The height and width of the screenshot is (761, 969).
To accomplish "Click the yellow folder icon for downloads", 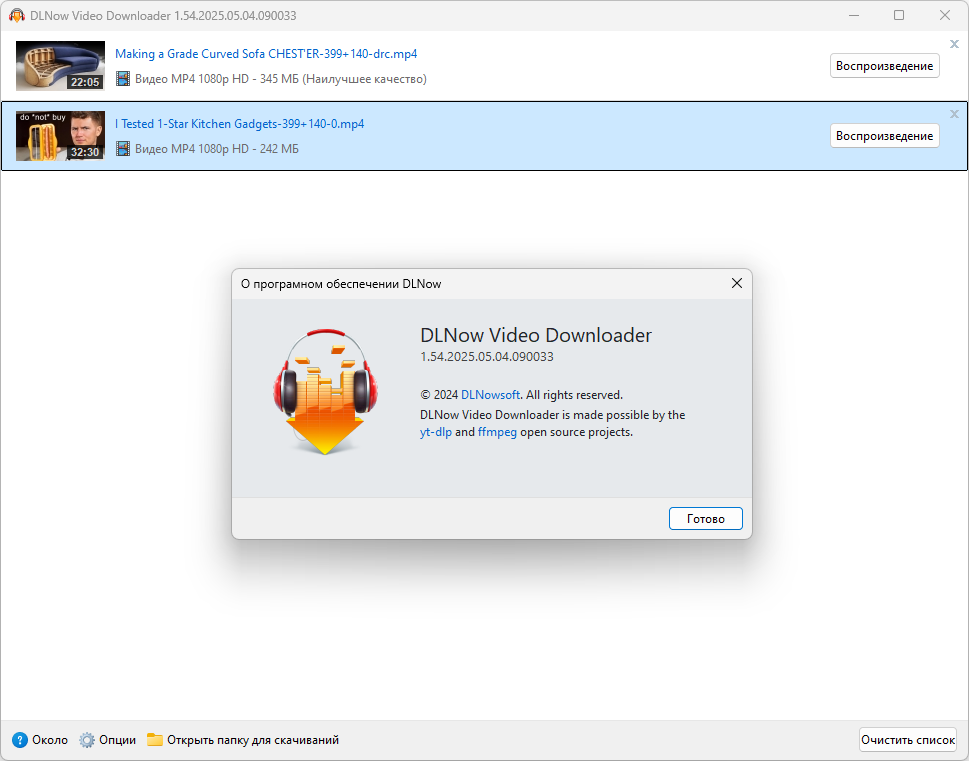I will coord(154,739).
